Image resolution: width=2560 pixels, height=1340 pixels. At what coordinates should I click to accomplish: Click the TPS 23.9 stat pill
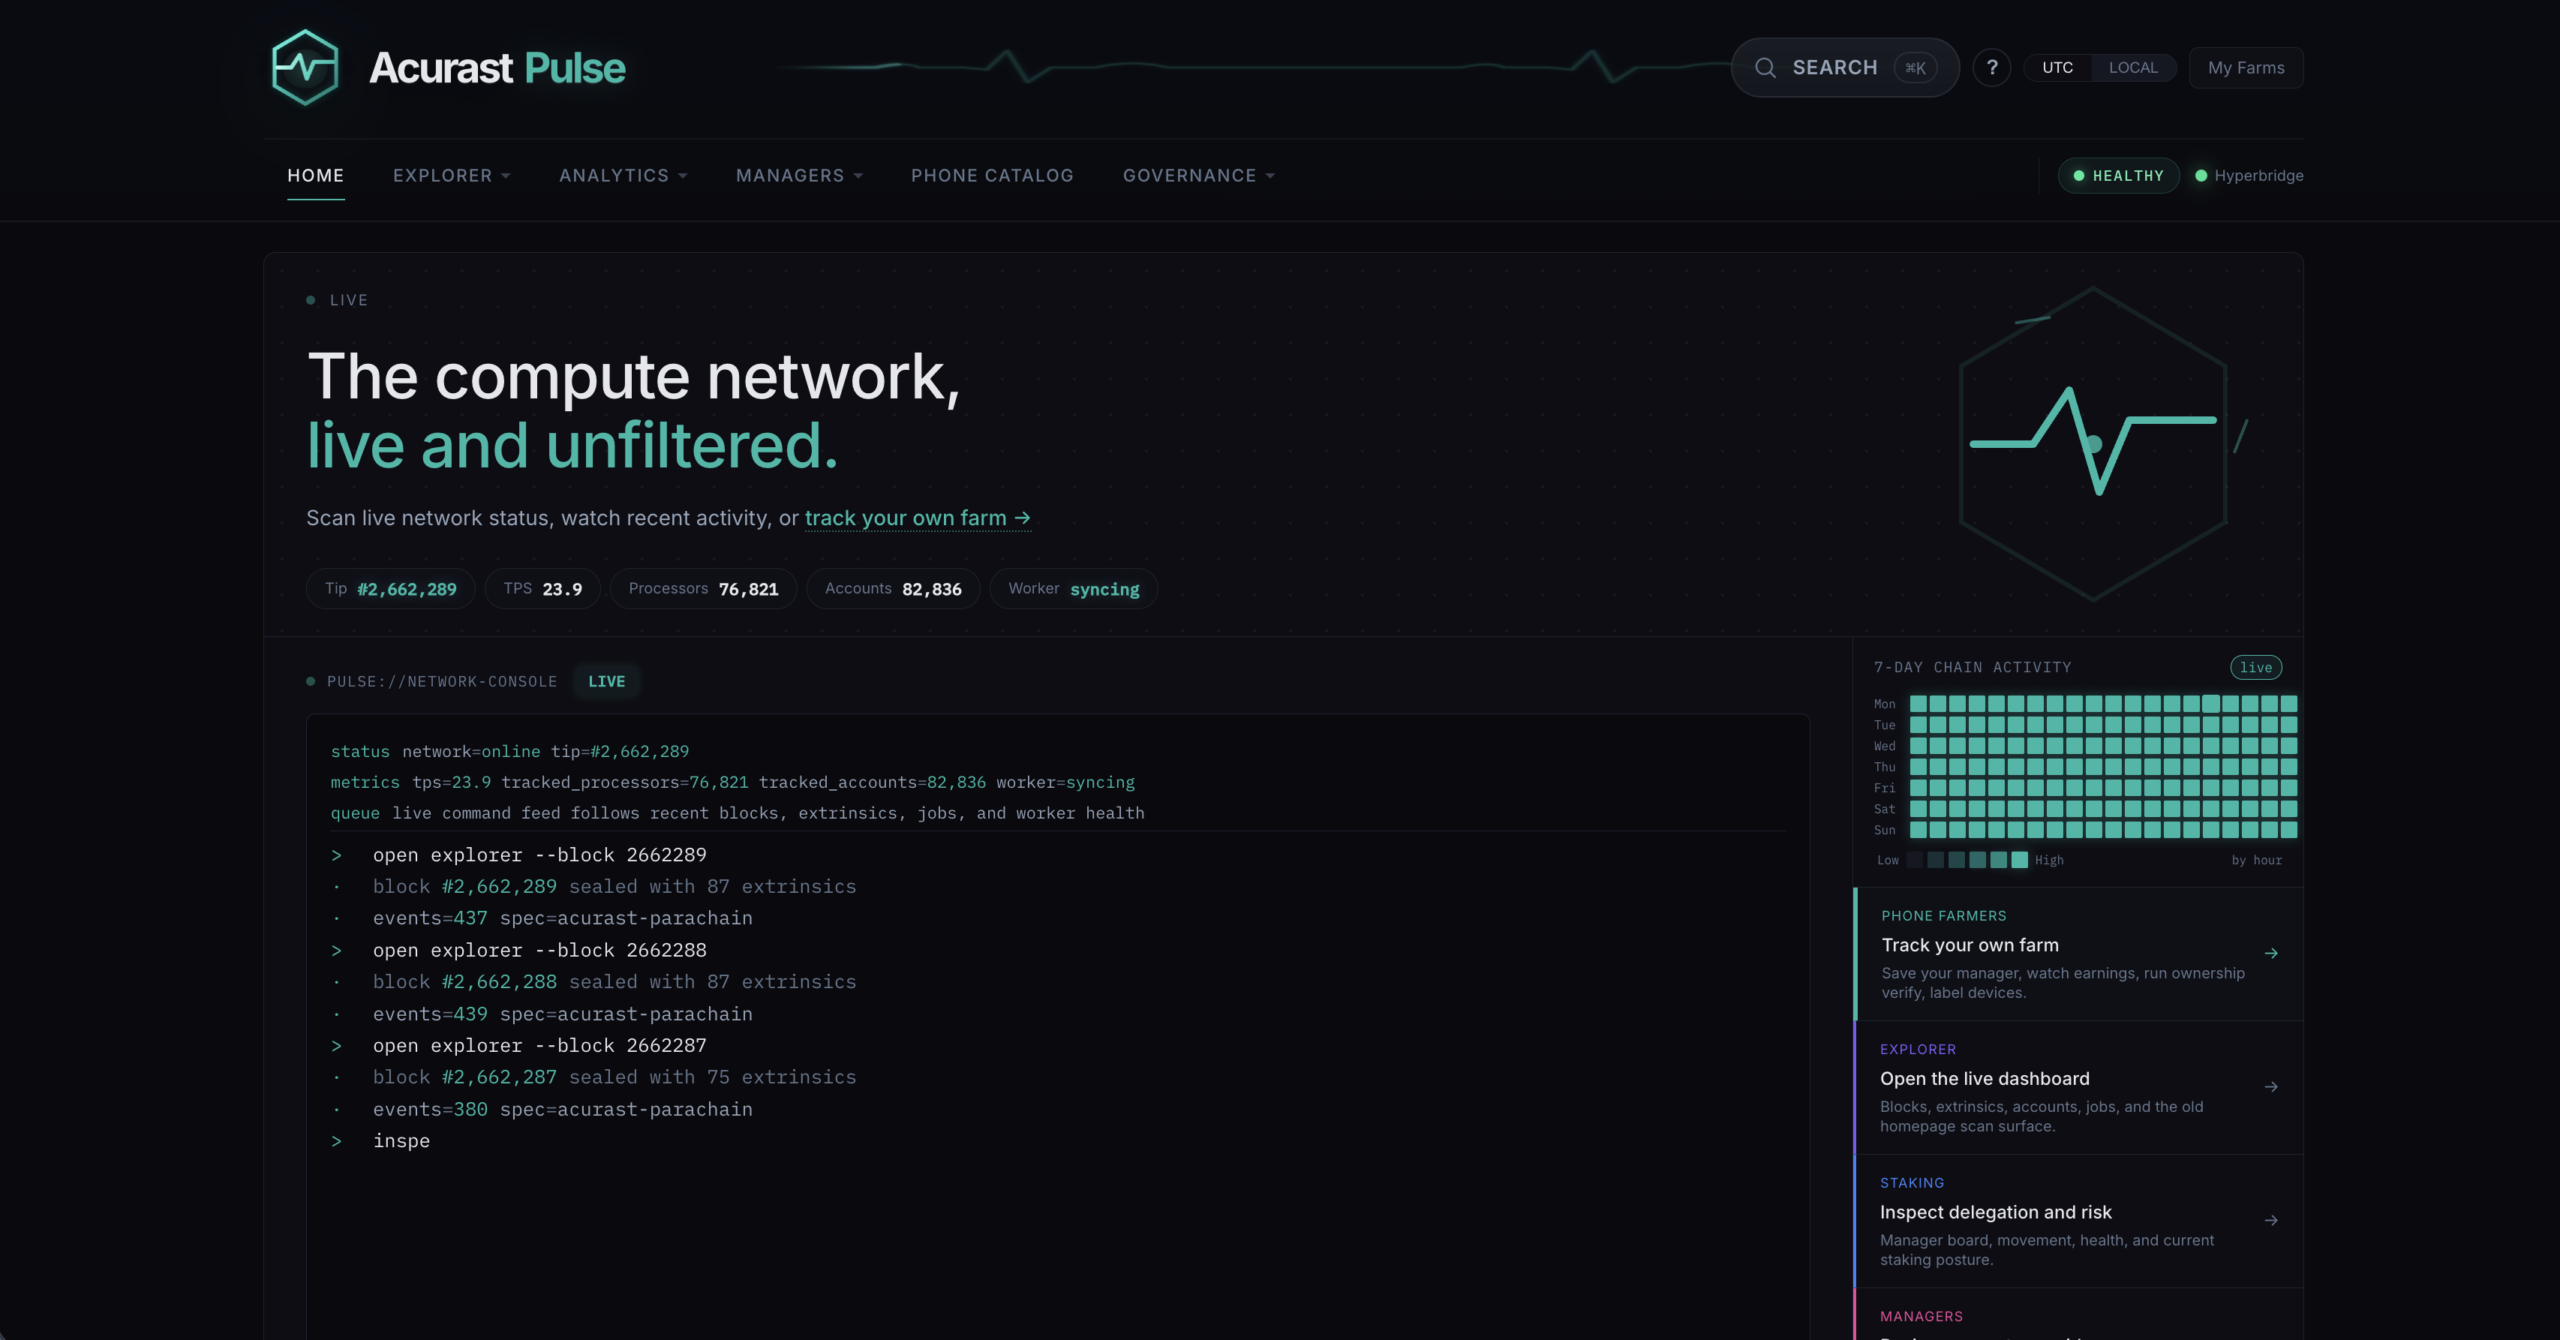pyautogui.click(x=542, y=588)
